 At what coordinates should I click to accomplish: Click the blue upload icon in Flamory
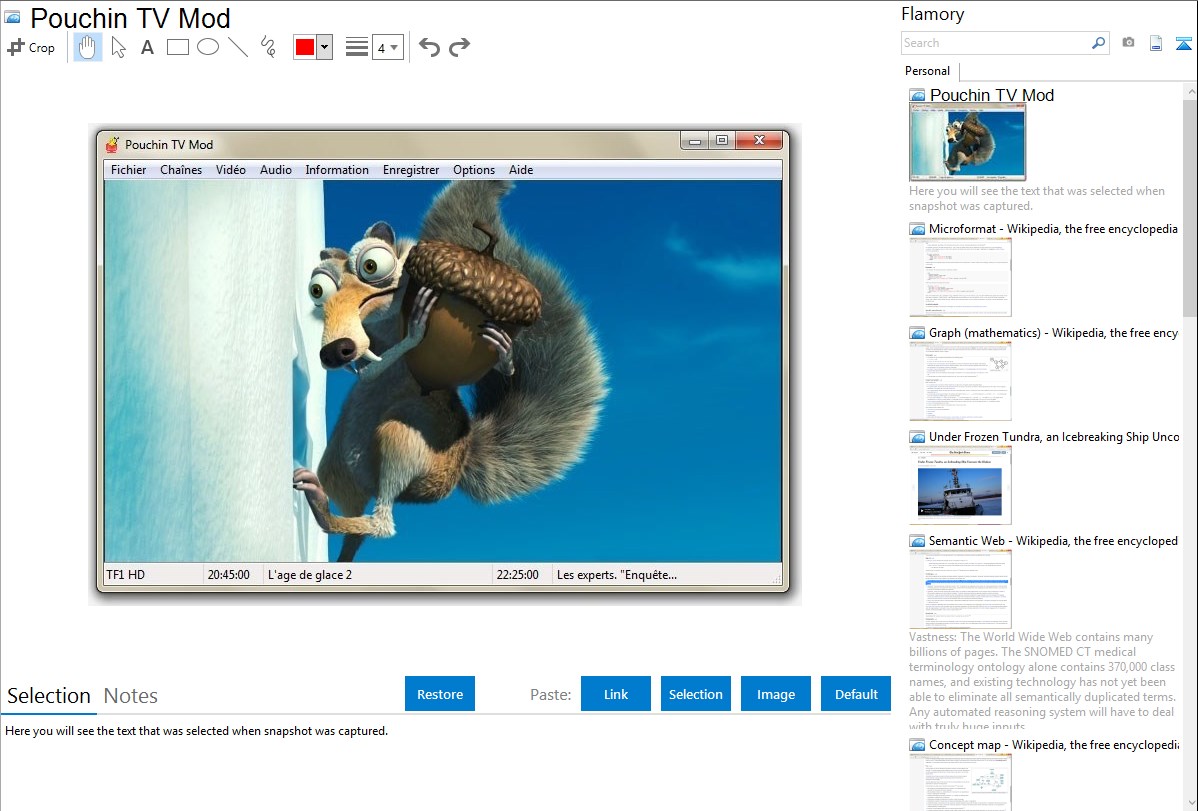point(1183,44)
